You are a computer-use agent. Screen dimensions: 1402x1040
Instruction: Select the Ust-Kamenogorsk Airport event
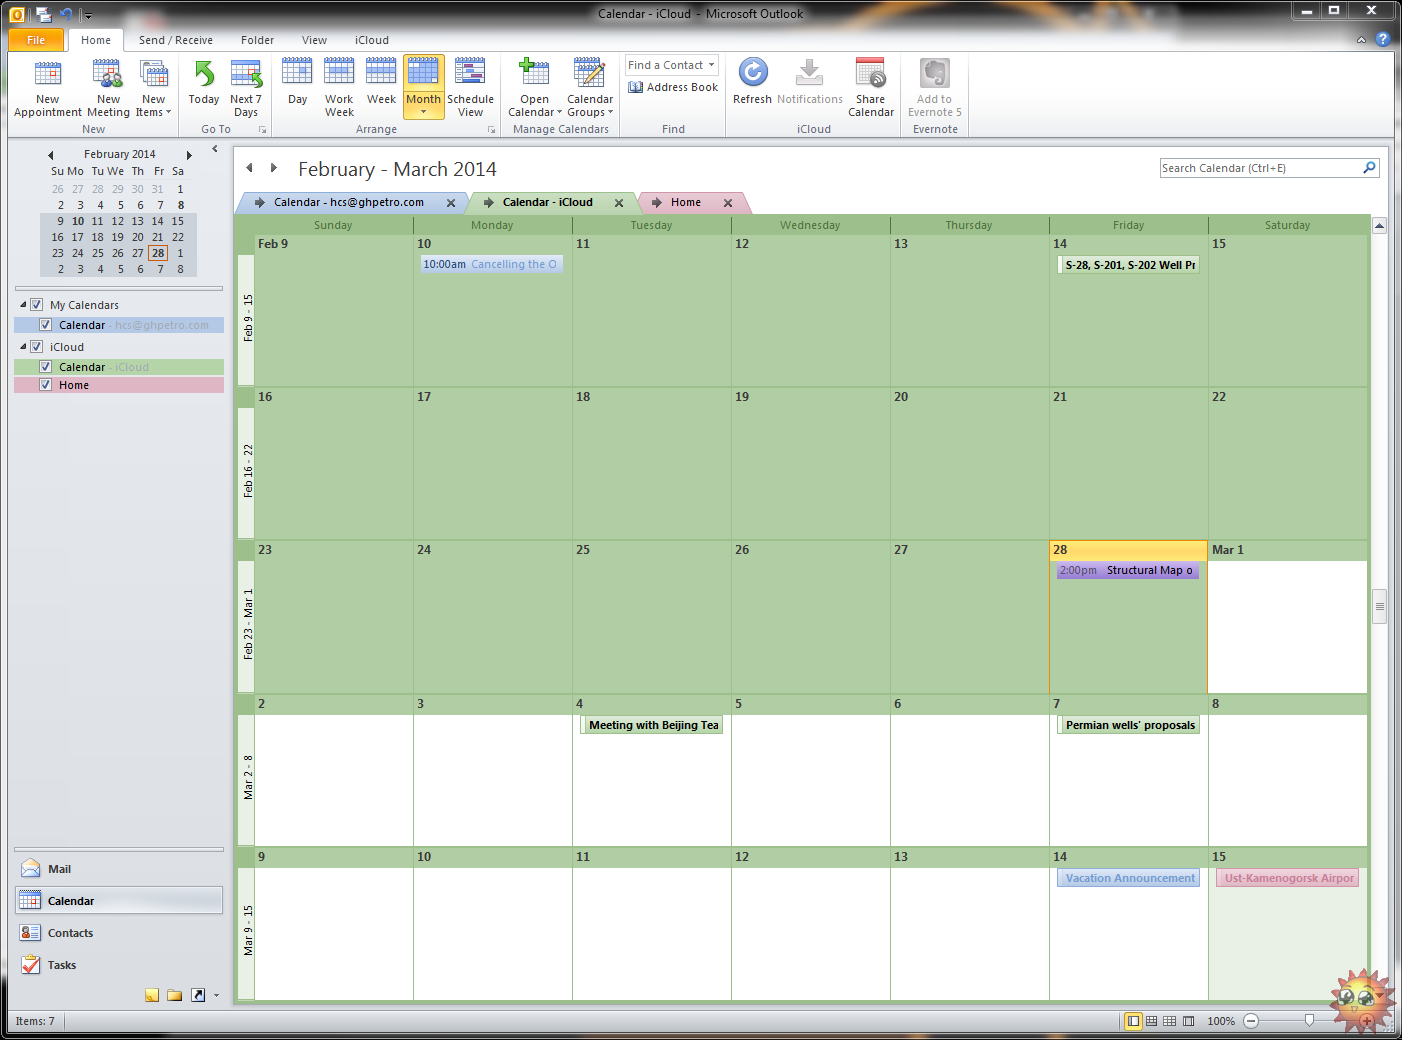pos(1287,878)
